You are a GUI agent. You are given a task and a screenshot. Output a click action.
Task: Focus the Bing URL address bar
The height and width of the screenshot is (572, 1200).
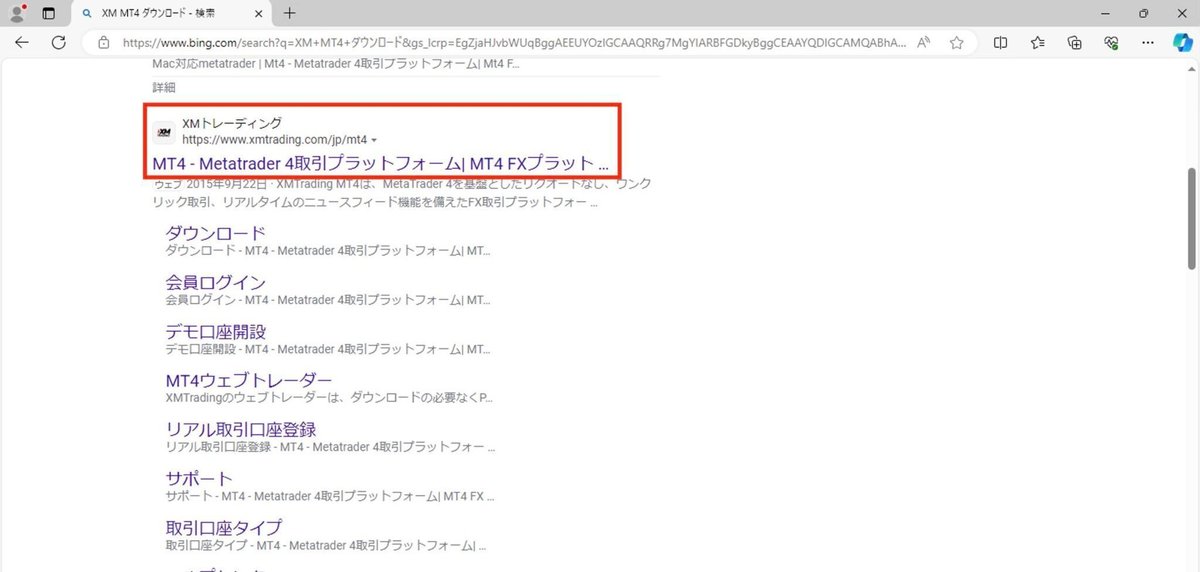514,43
